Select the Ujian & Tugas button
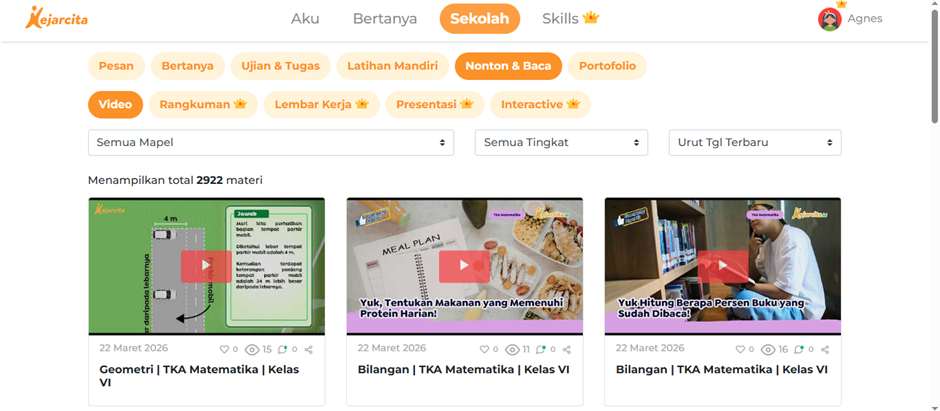Screen dimensions: 940x411 tap(281, 66)
